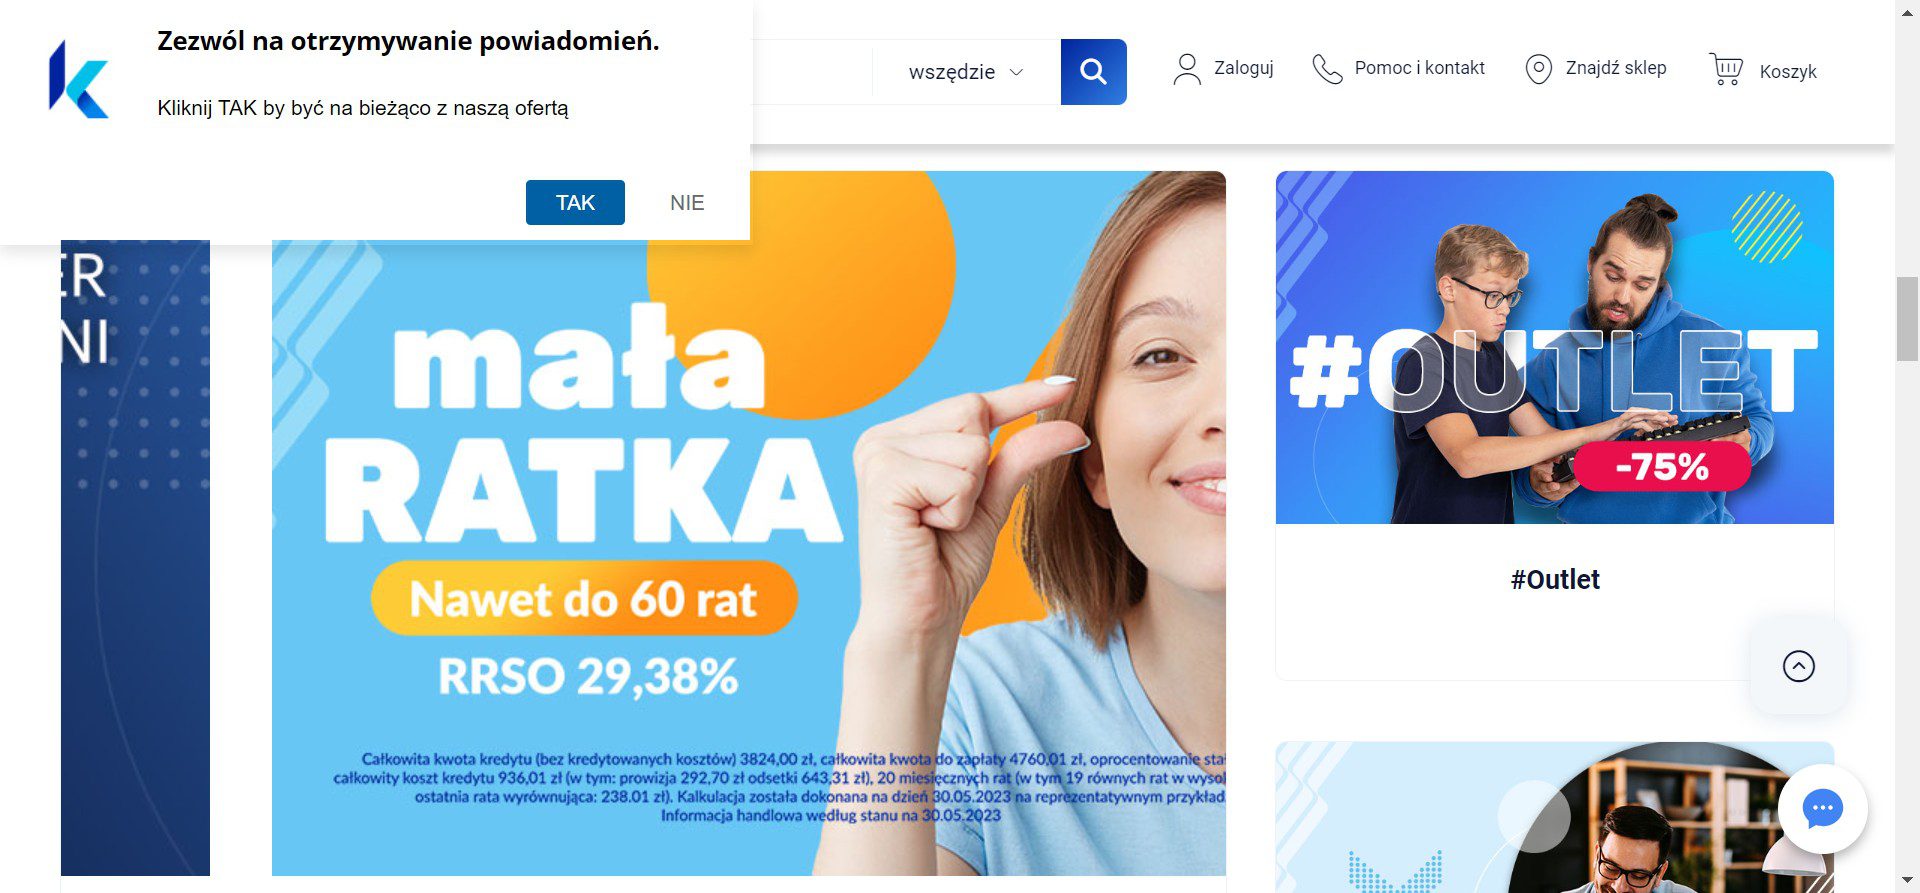Select Znajdź sklep in header
Viewport: 1920px width, 893px height.
point(1616,68)
